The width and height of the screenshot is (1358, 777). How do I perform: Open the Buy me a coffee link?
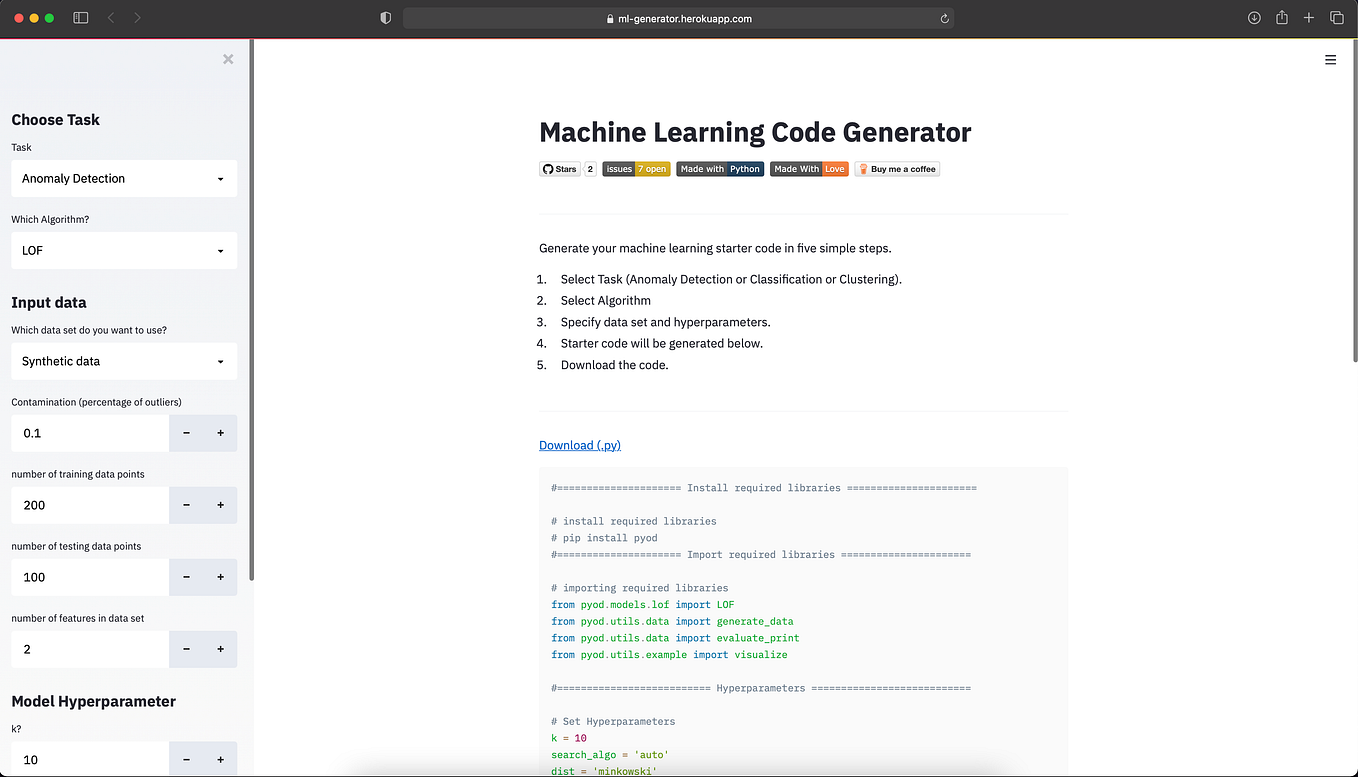click(x=896, y=168)
